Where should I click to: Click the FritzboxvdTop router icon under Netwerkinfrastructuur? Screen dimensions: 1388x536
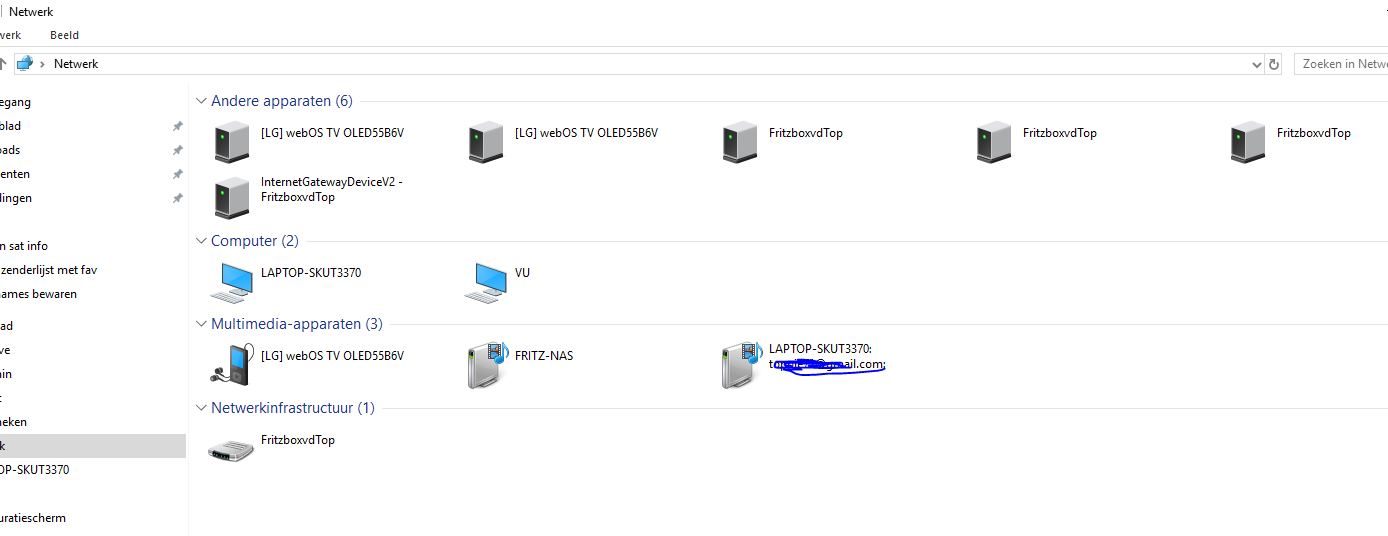pos(231,450)
